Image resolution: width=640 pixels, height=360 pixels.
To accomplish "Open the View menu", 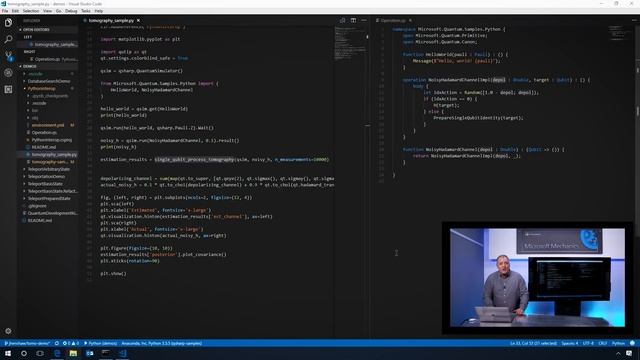I will (47, 11).
